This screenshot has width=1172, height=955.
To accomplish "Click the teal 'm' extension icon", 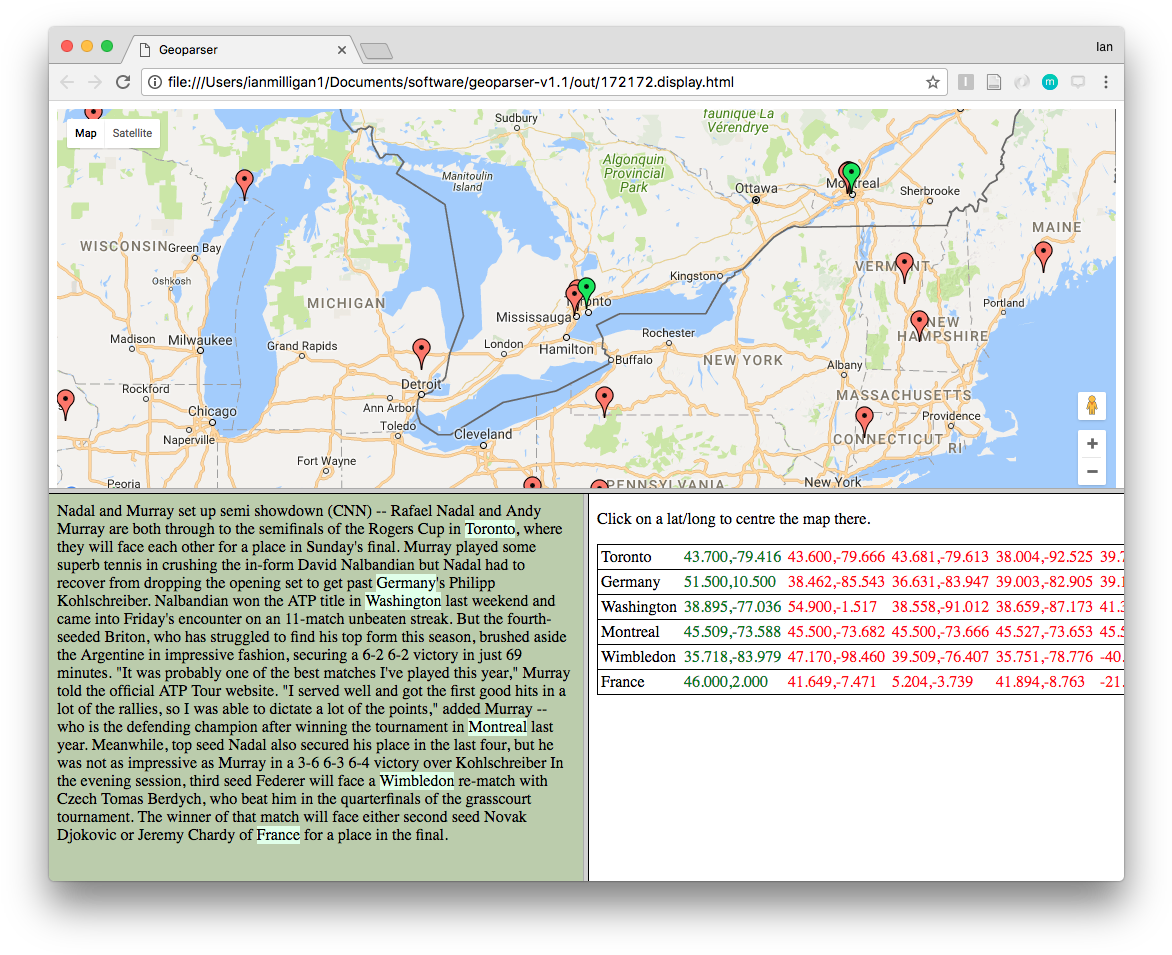I will pos(1049,82).
